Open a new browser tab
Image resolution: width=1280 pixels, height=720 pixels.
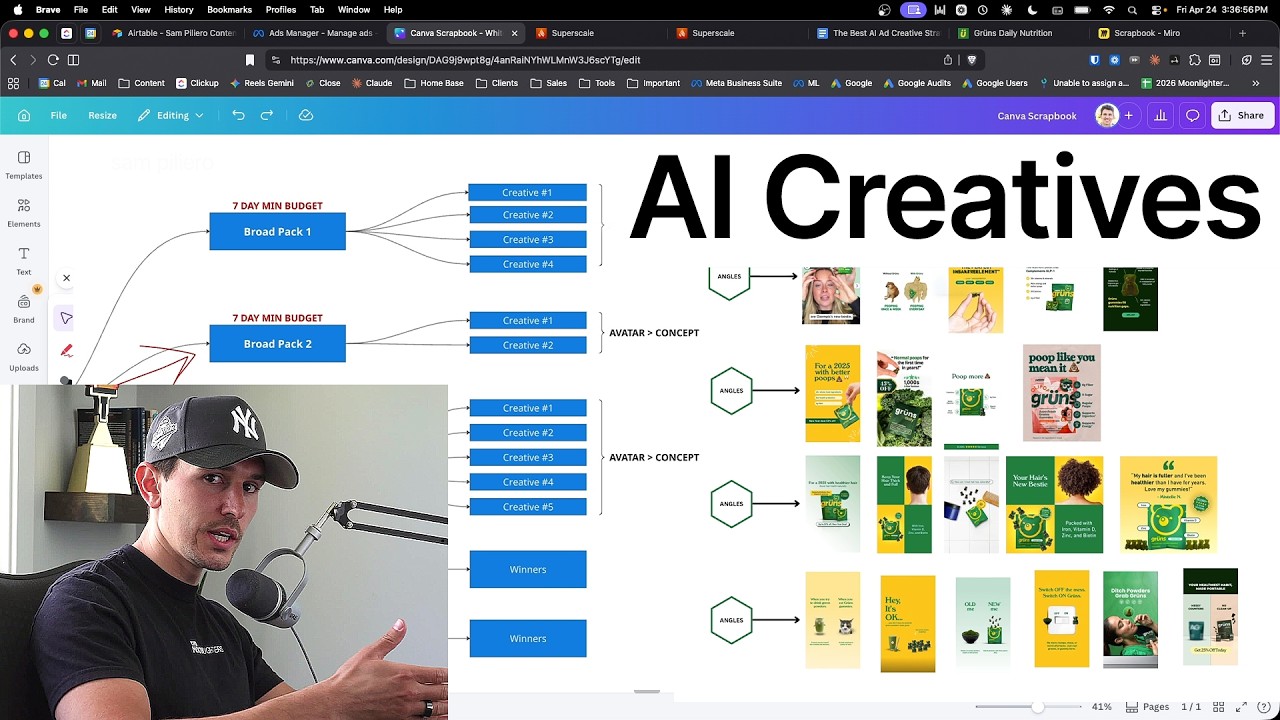pos(1243,33)
